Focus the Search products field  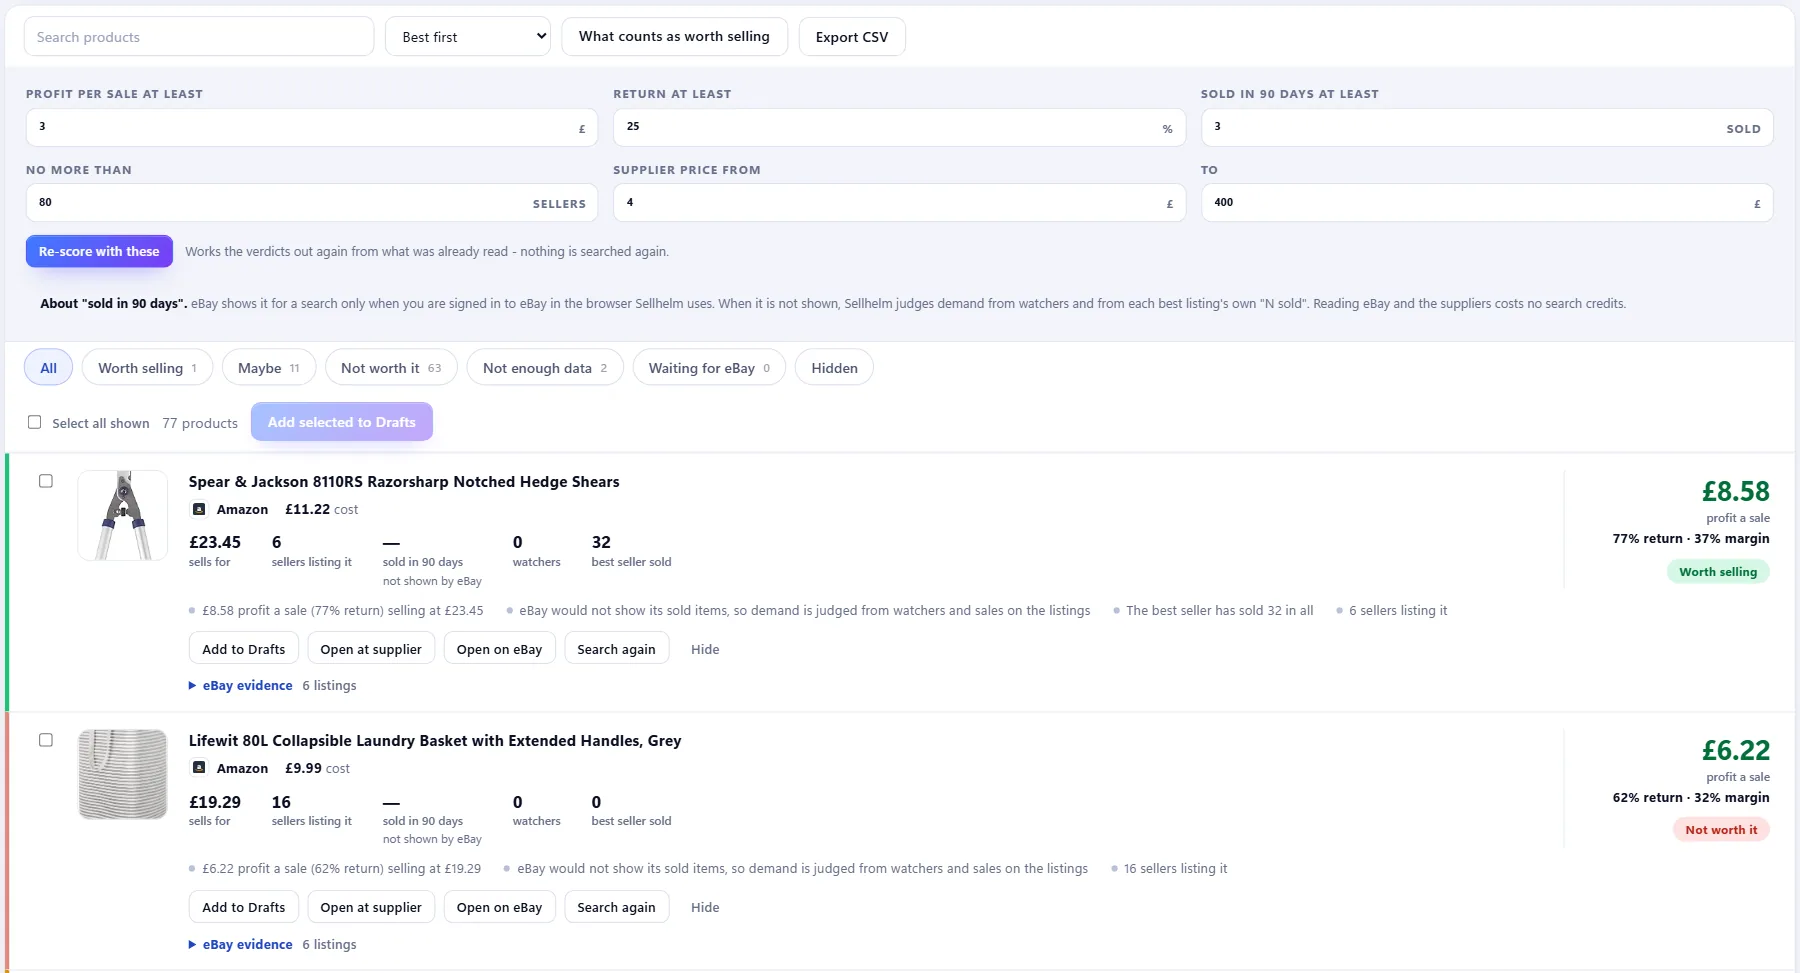(199, 37)
